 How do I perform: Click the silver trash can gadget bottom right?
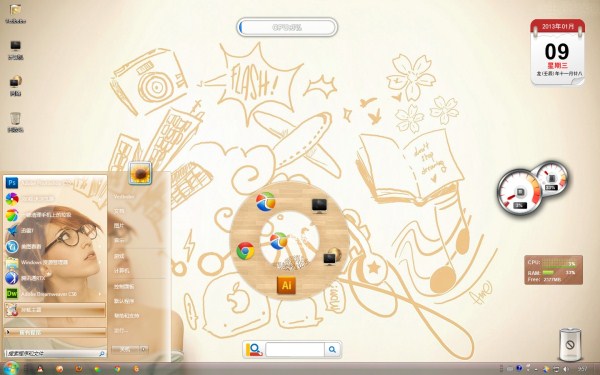(x=570, y=344)
